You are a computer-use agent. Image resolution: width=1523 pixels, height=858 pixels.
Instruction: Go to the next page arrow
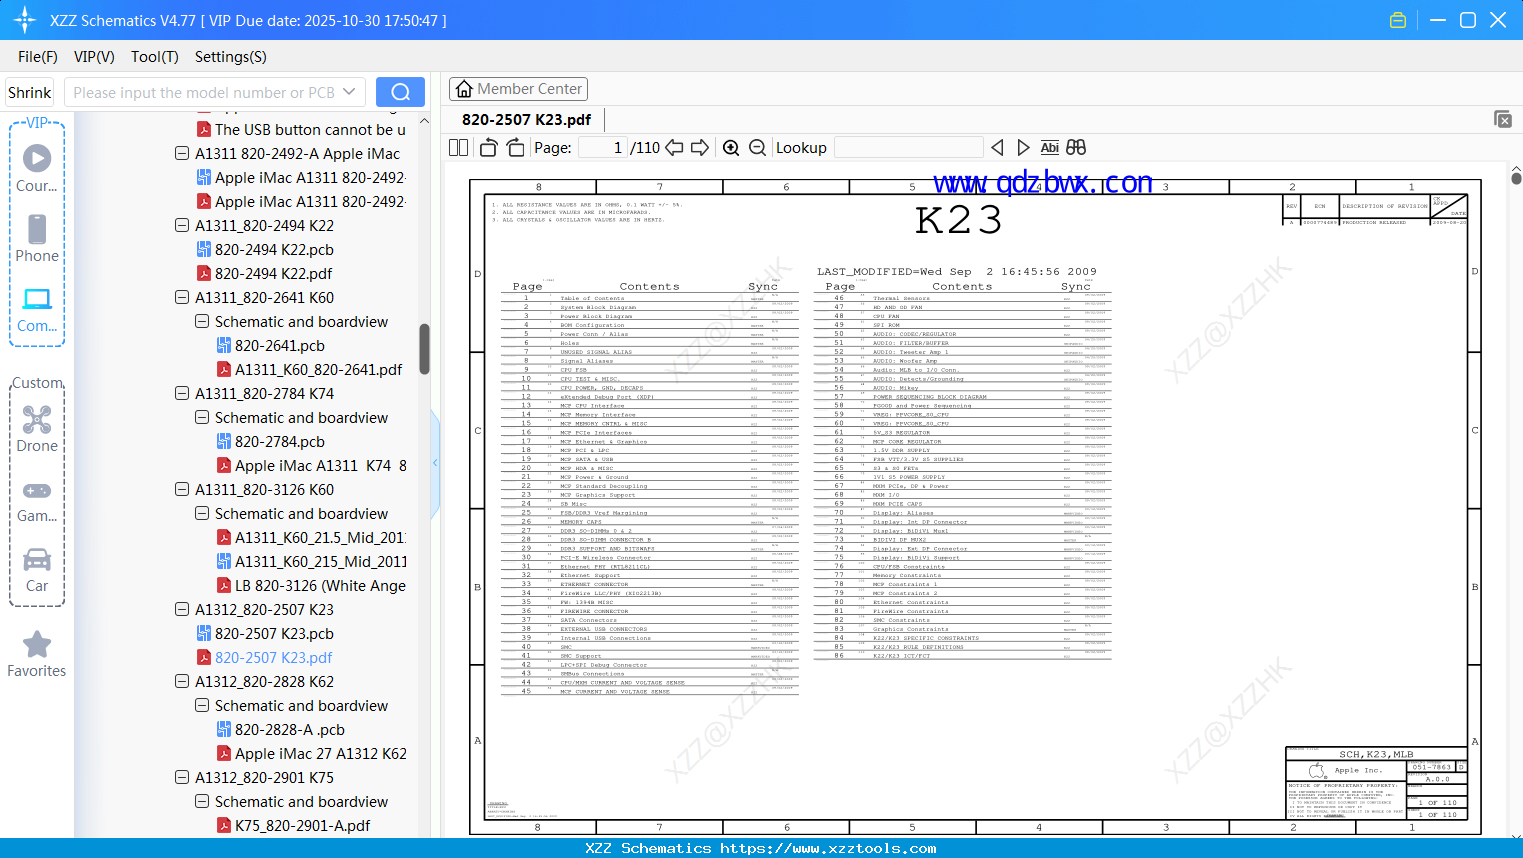tap(700, 148)
